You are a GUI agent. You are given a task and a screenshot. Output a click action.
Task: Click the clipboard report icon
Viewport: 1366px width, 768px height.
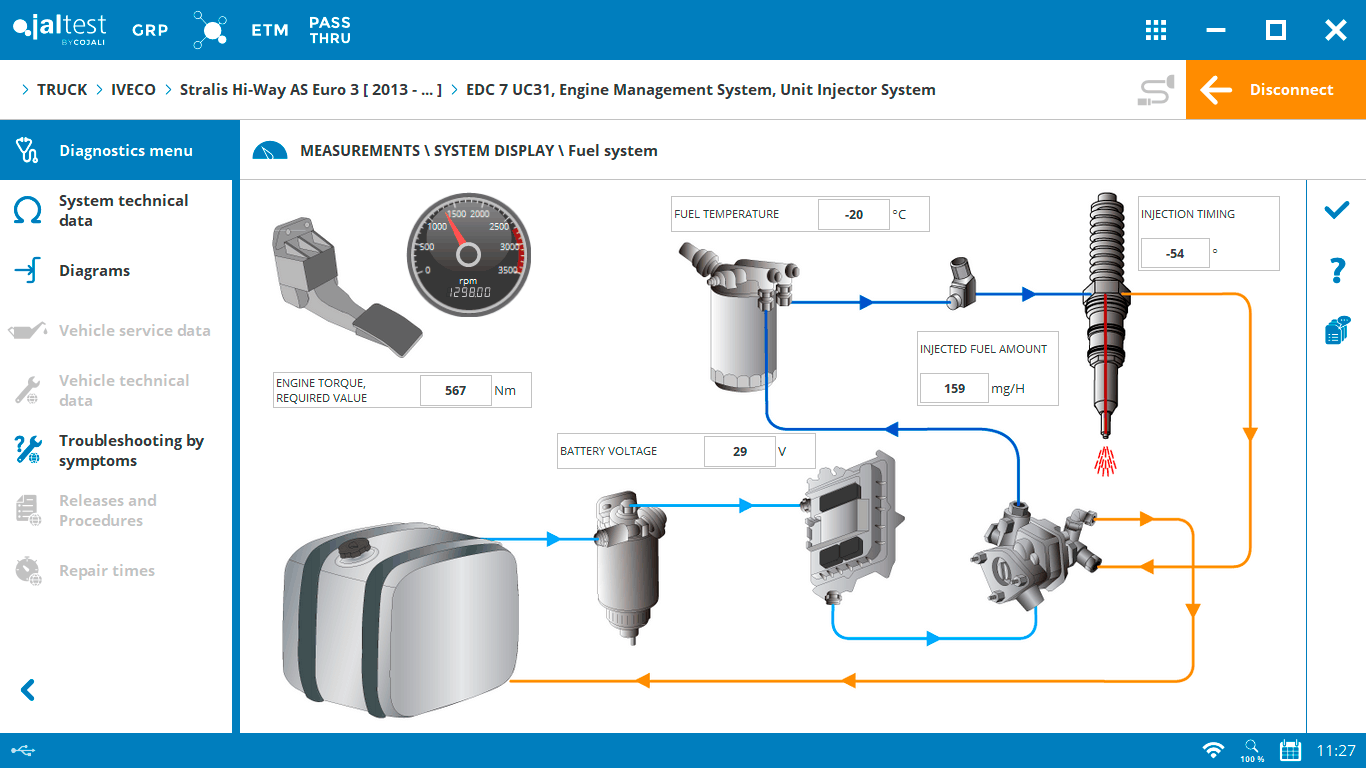point(1336,331)
